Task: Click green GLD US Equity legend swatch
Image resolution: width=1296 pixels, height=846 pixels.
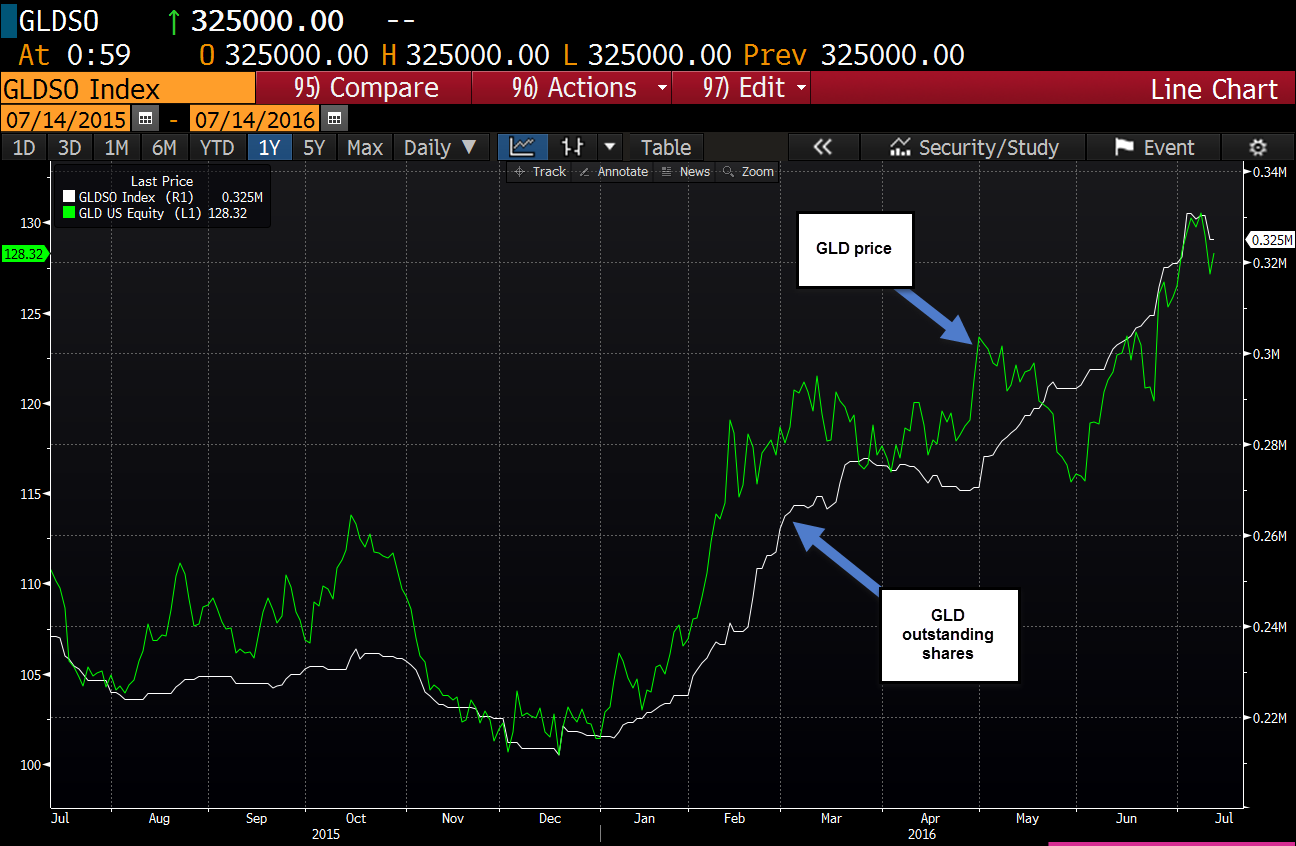Action: click(x=68, y=213)
